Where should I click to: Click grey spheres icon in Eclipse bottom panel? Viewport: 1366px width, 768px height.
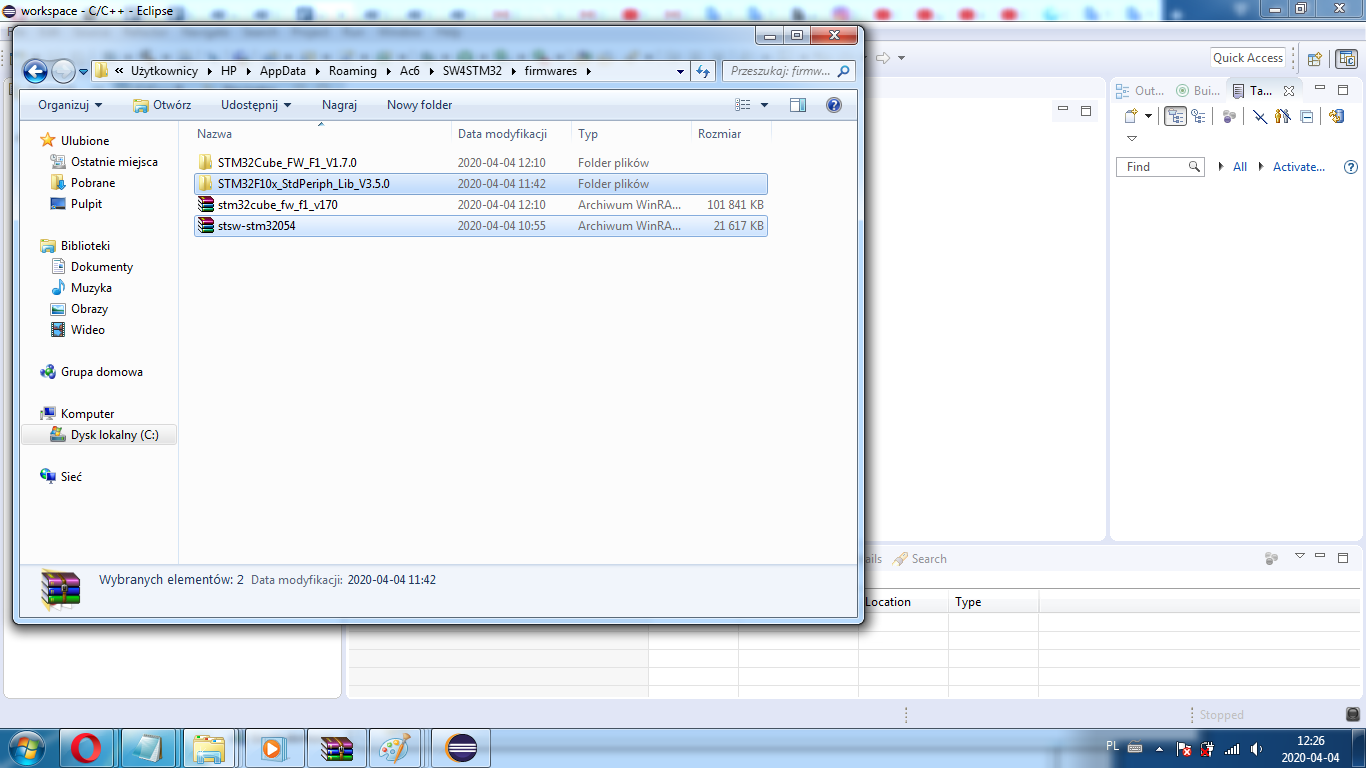1271,558
